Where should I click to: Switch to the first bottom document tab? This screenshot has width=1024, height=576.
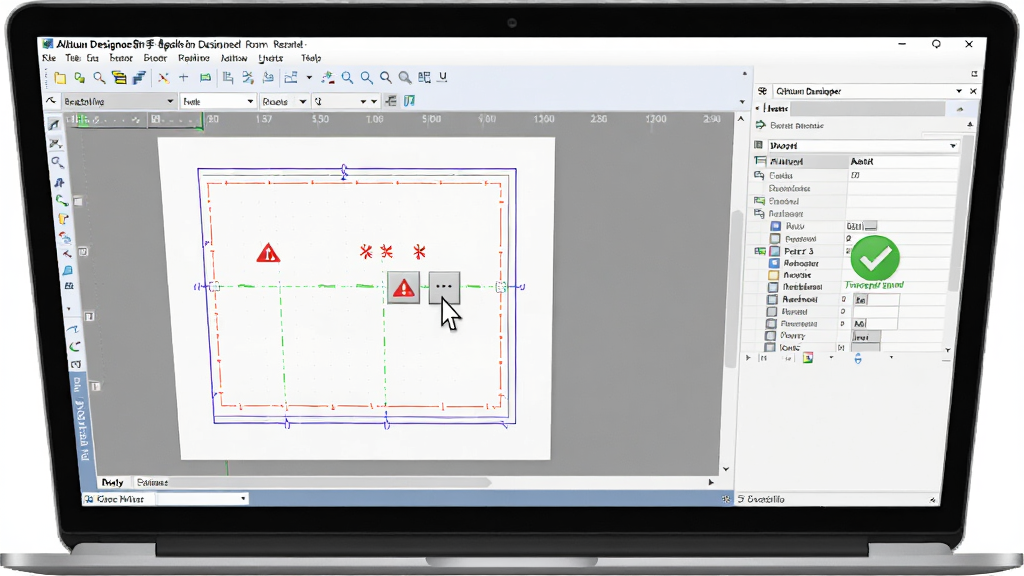(x=112, y=482)
